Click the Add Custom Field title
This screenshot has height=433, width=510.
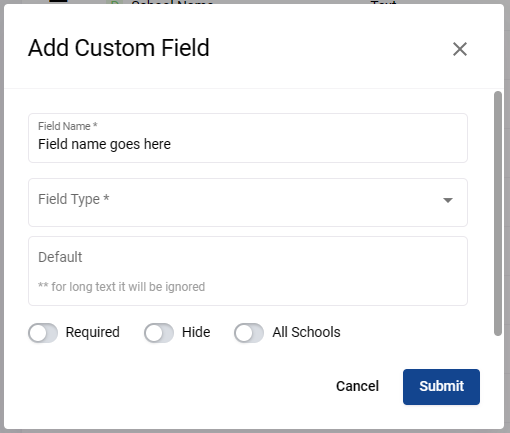pyautogui.click(x=119, y=48)
